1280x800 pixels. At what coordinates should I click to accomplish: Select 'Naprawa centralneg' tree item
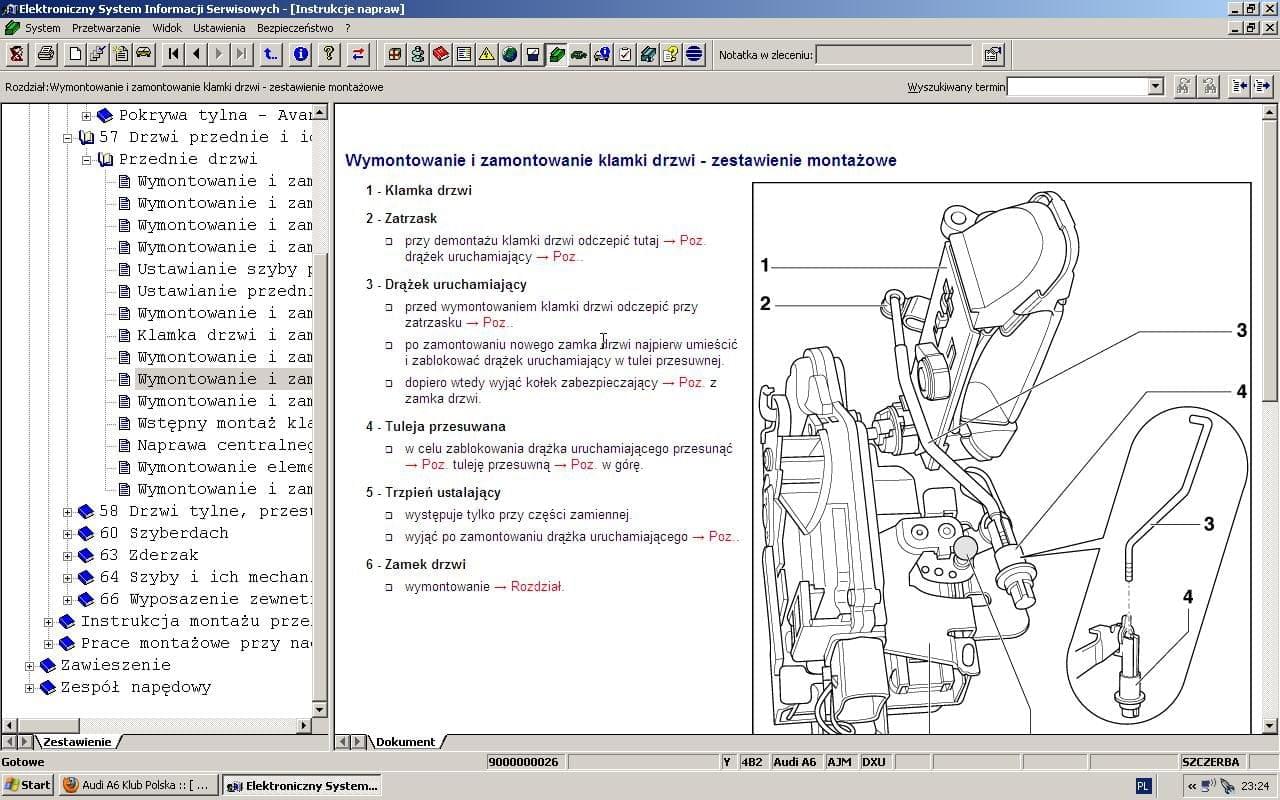224,446
